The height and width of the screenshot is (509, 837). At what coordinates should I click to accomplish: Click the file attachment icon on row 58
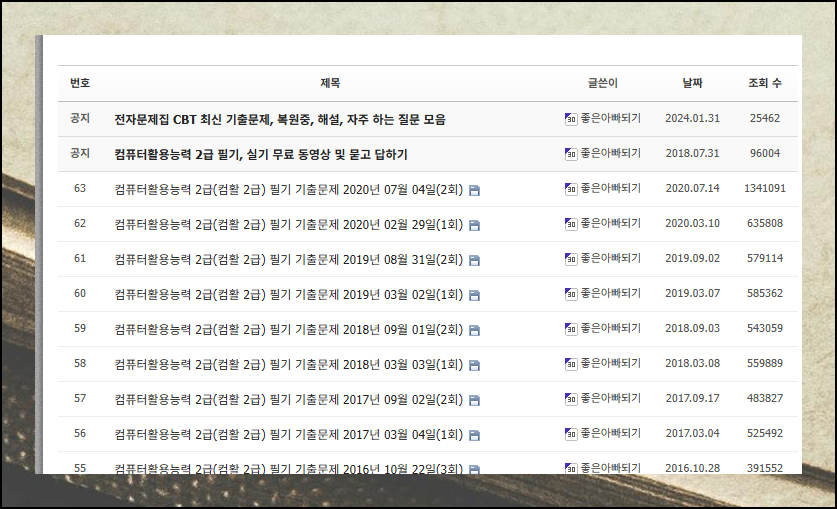[474, 365]
